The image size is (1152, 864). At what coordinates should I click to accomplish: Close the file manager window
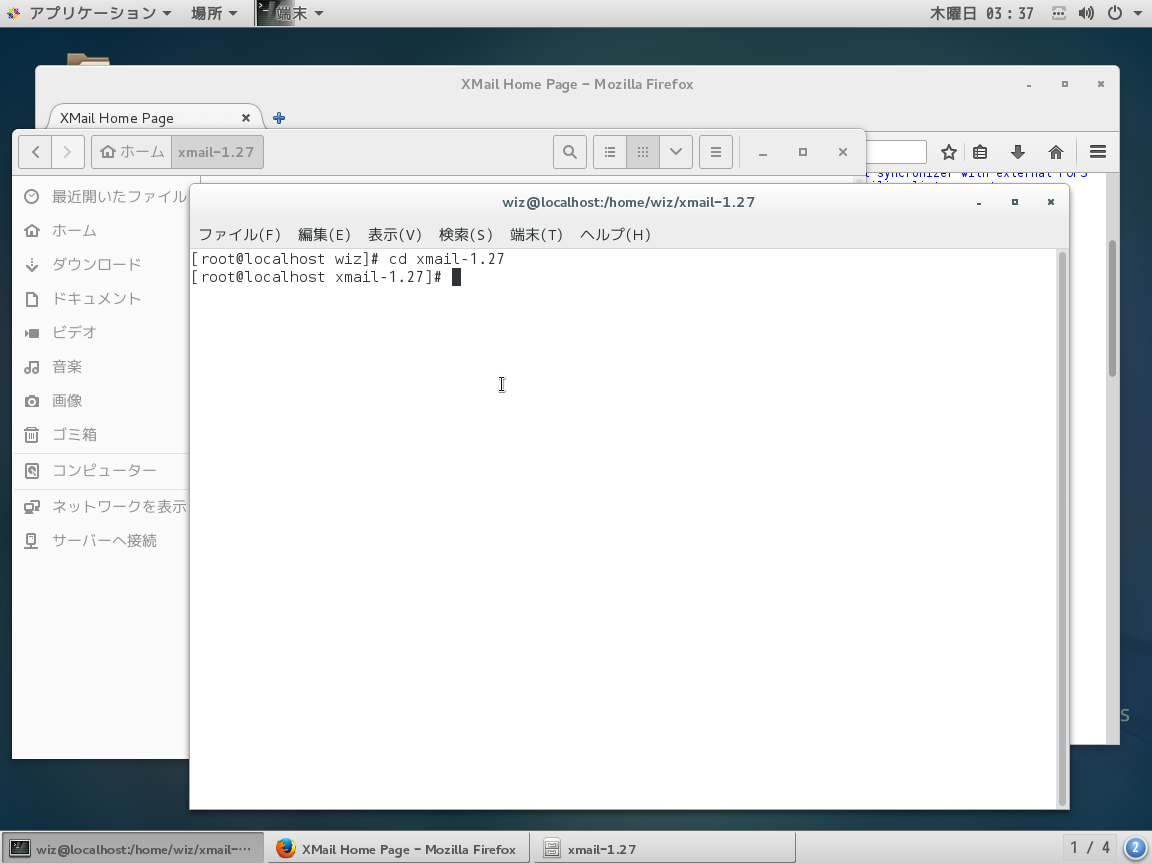[x=843, y=152]
